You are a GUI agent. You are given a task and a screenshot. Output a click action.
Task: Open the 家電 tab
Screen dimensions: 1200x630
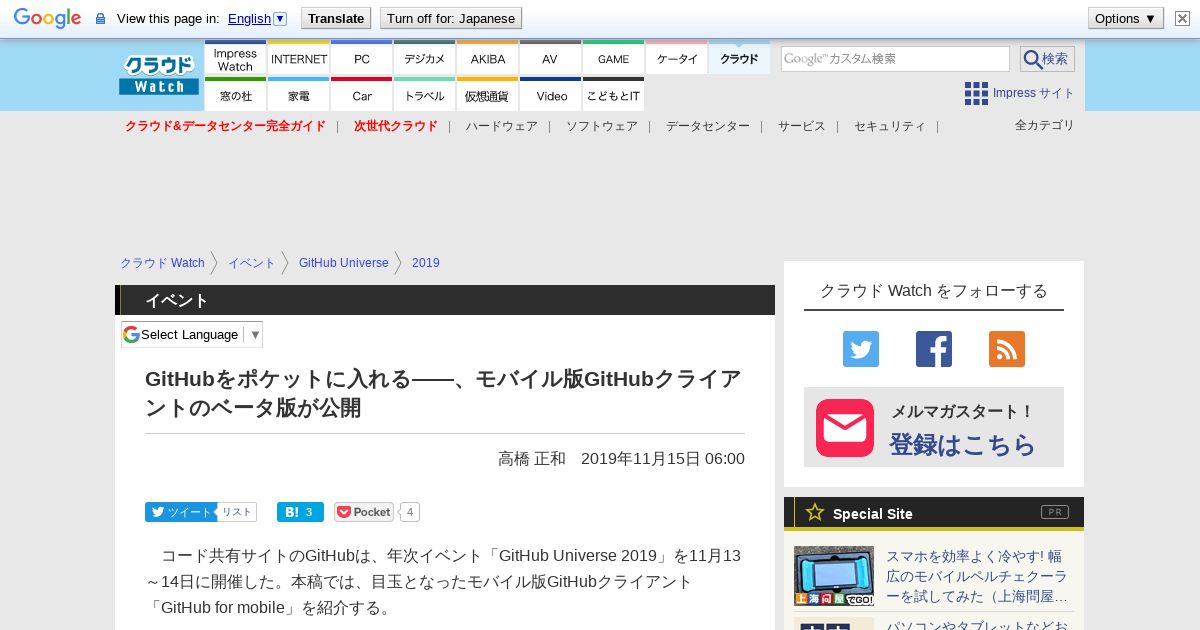pos(298,95)
